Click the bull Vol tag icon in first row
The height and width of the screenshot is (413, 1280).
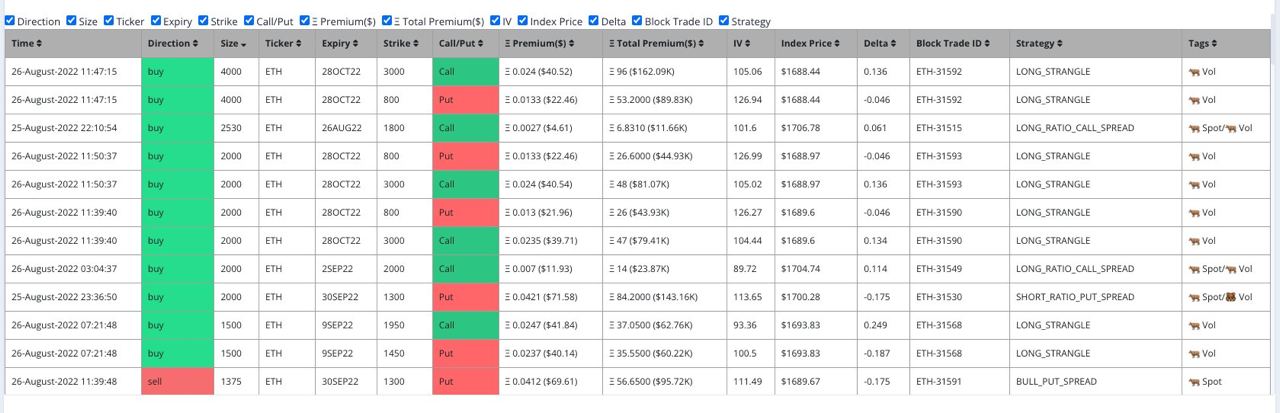point(1194,72)
